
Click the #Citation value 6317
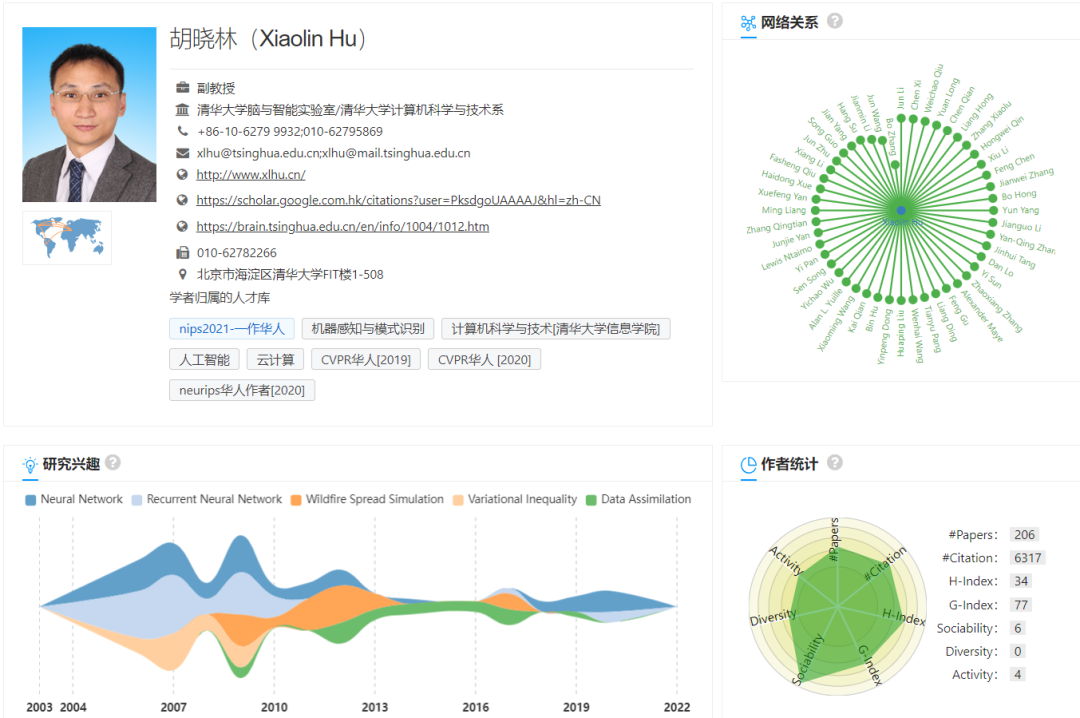click(x=1028, y=557)
